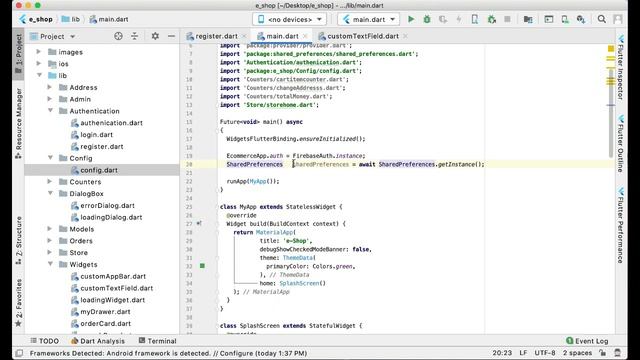Image resolution: width=640 pixels, height=360 pixels.
Task: Click 2 spaces indent setting
Action: [577, 353]
